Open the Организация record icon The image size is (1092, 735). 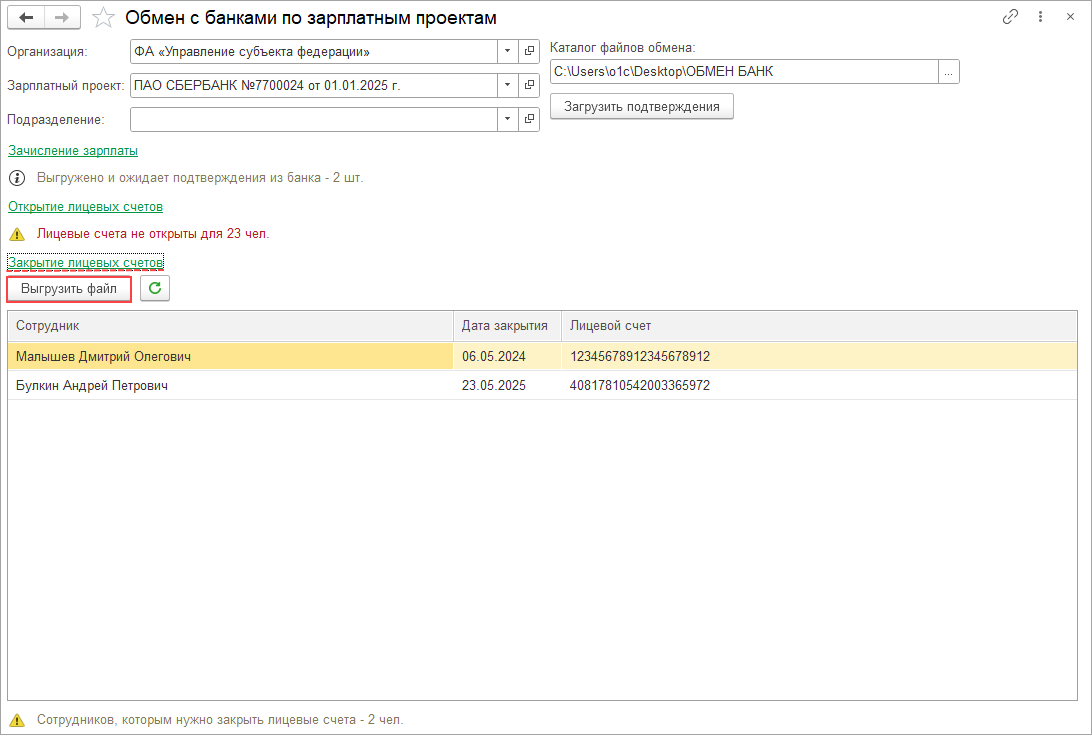click(x=529, y=51)
